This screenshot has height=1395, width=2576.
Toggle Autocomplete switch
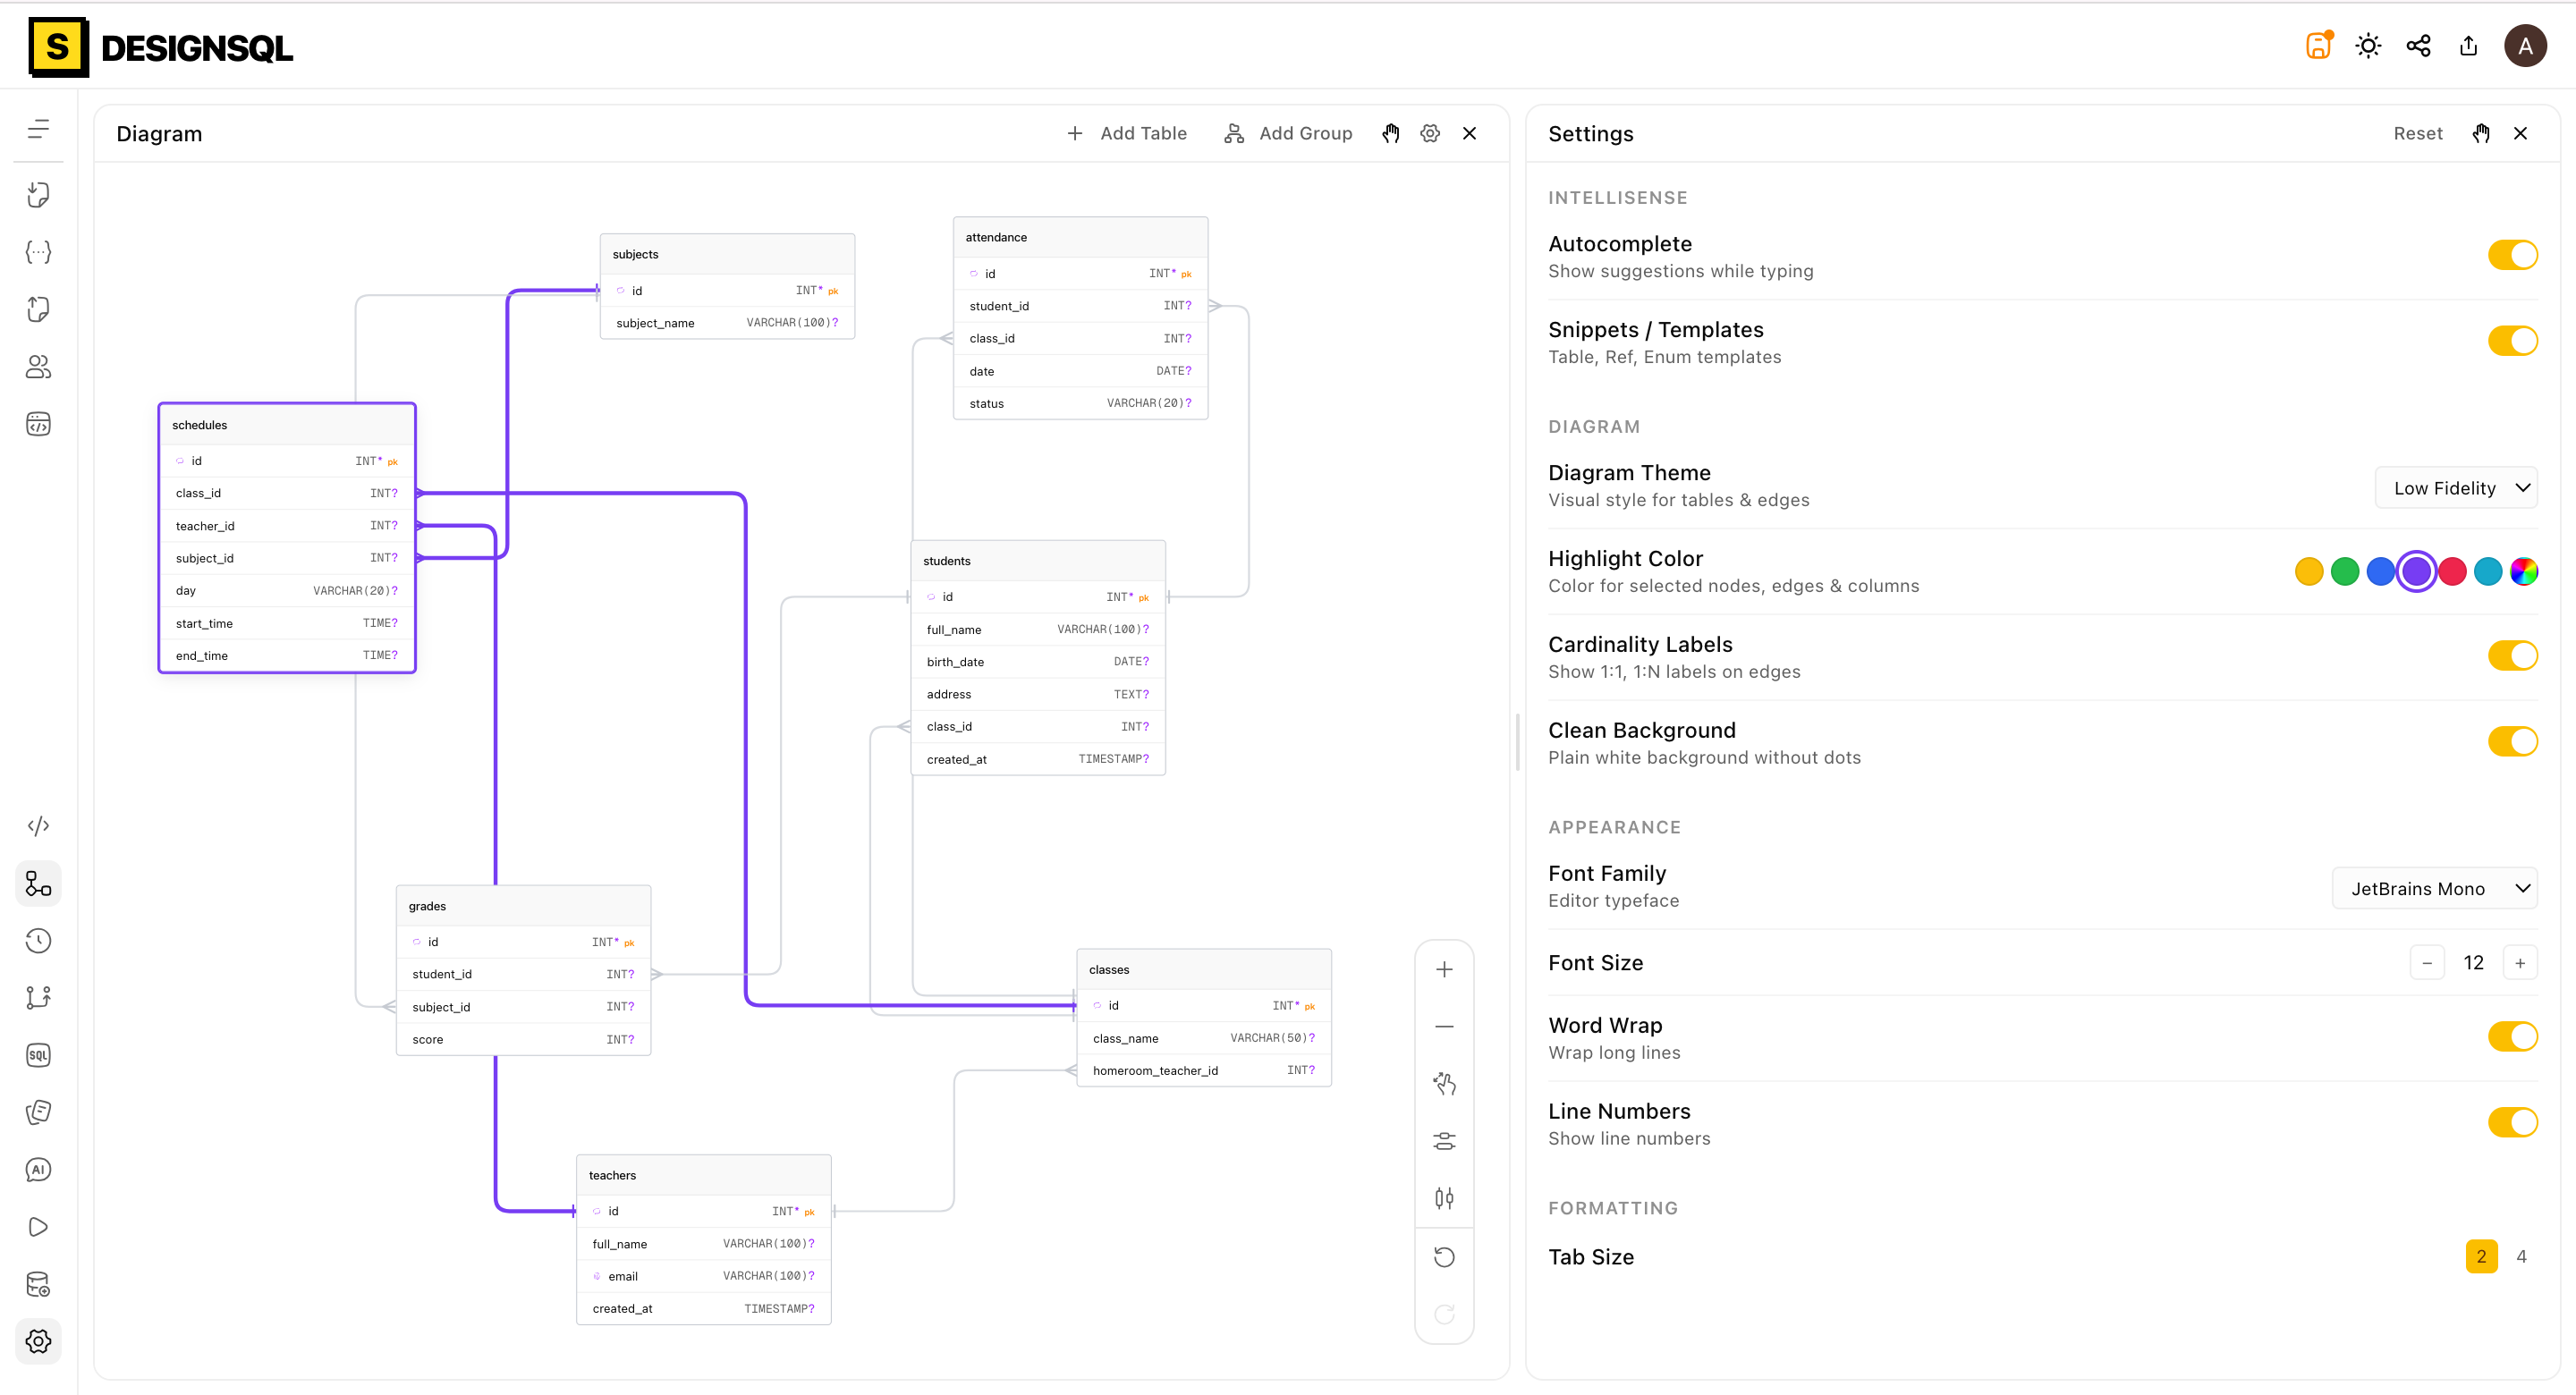click(x=2512, y=255)
